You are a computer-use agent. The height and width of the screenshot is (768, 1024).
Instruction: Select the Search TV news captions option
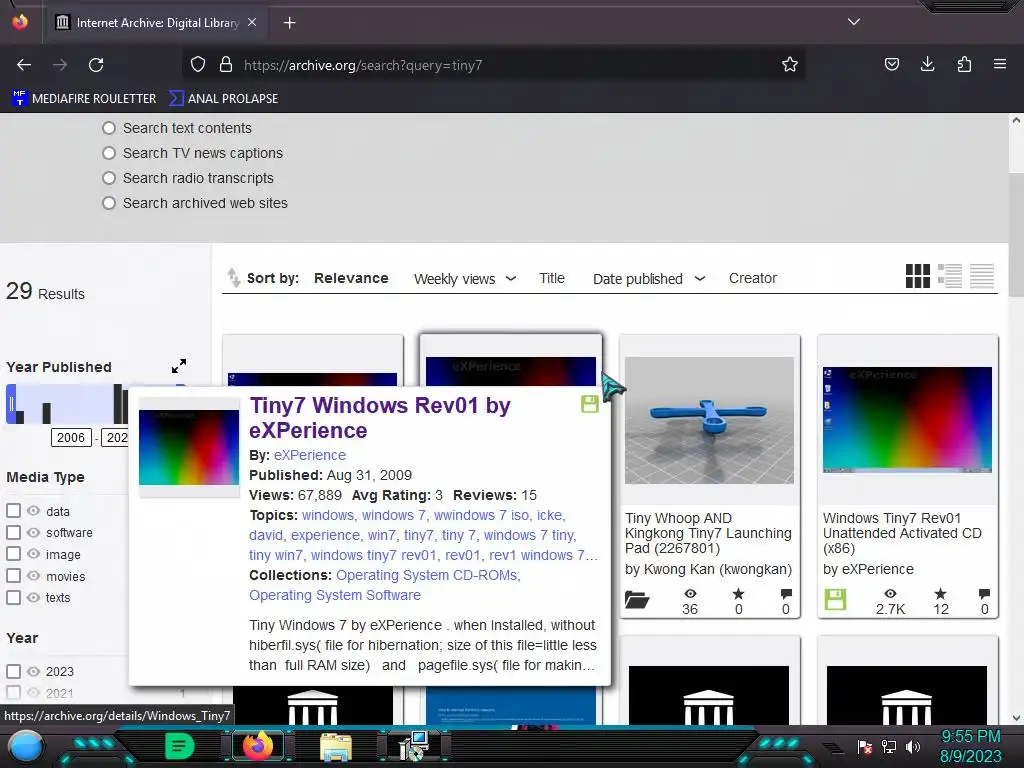pyautogui.click(x=109, y=153)
